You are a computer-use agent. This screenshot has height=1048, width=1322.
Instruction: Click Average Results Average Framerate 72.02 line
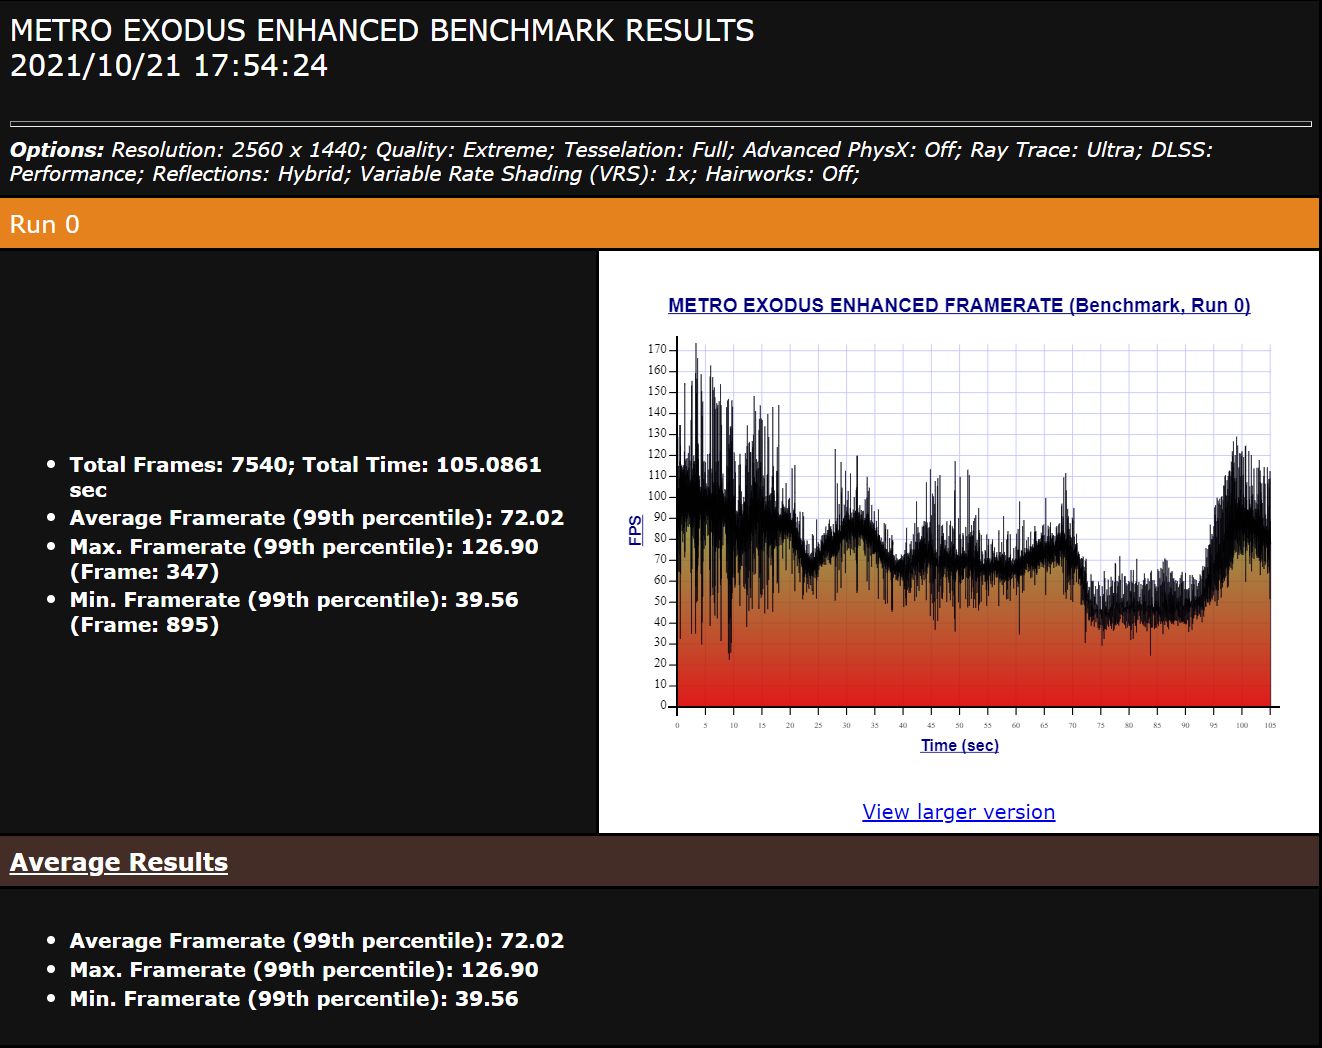point(316,941)
